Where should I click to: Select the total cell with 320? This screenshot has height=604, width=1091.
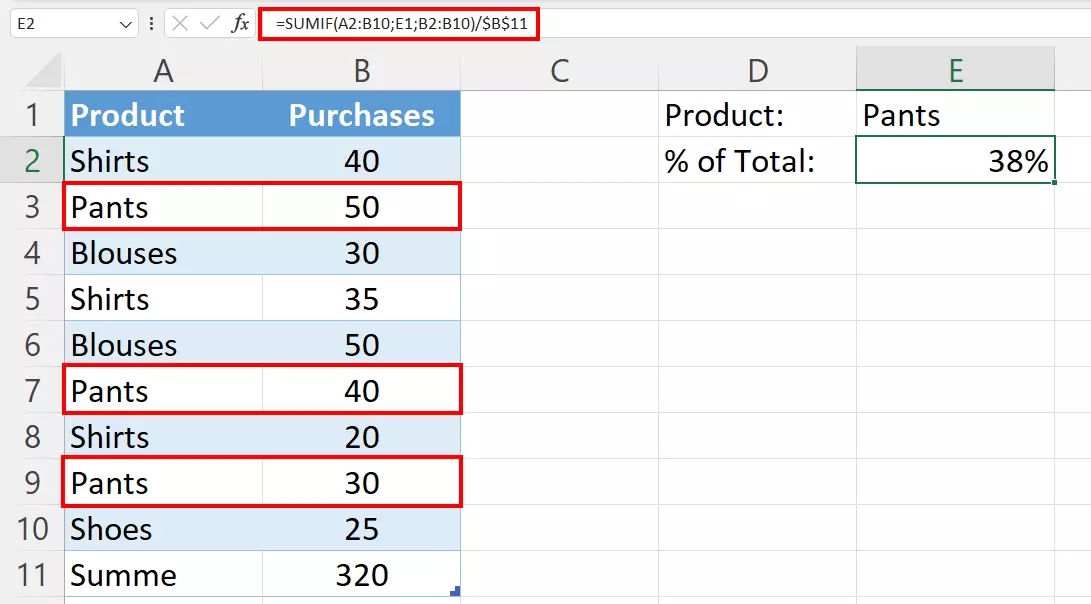(x=361, y=575)
